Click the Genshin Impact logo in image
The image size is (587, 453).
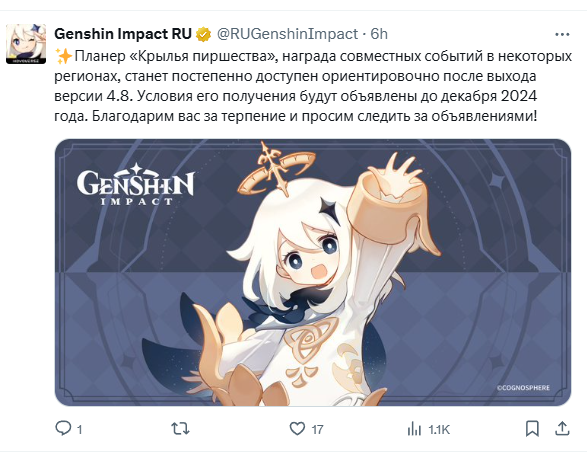[x=136, y=184]
